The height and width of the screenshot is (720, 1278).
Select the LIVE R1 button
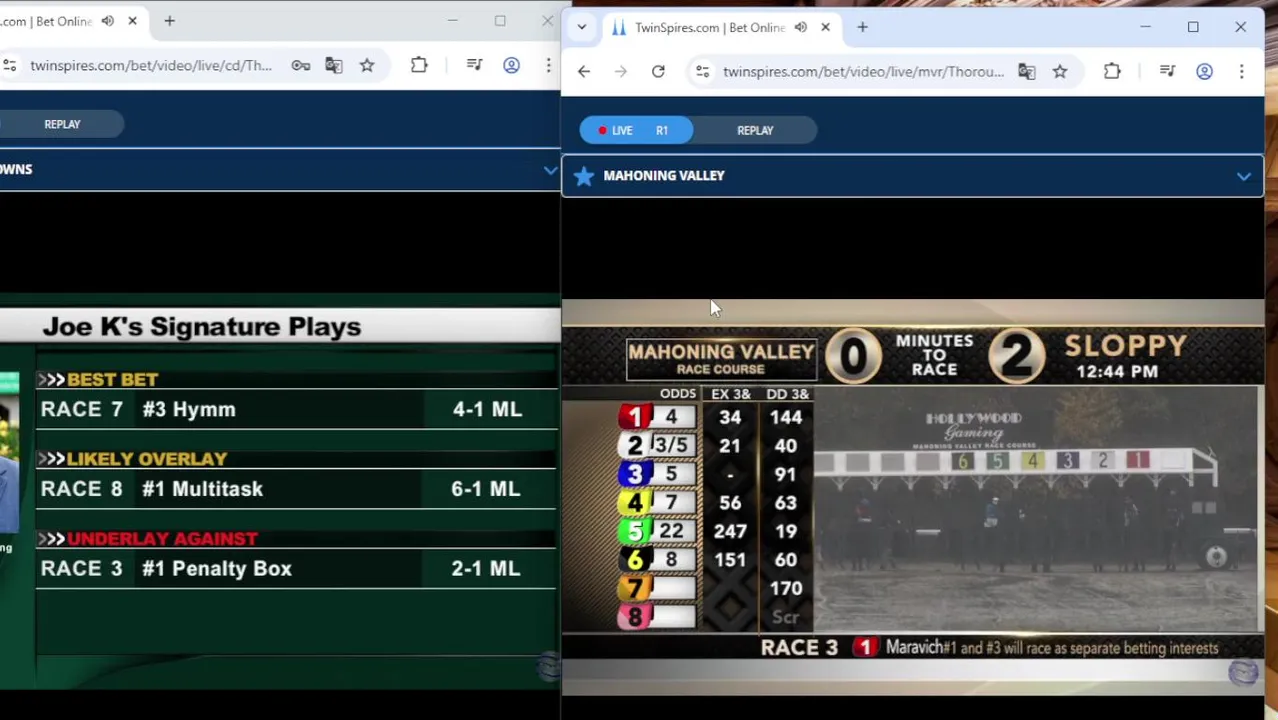coord(635,130)
